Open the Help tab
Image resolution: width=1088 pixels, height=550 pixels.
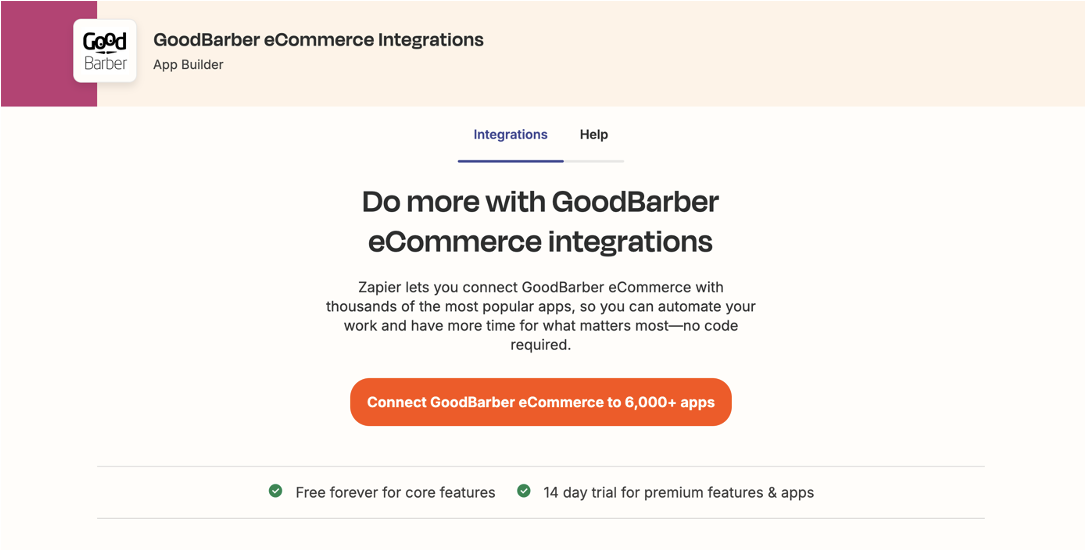point(594,135)
